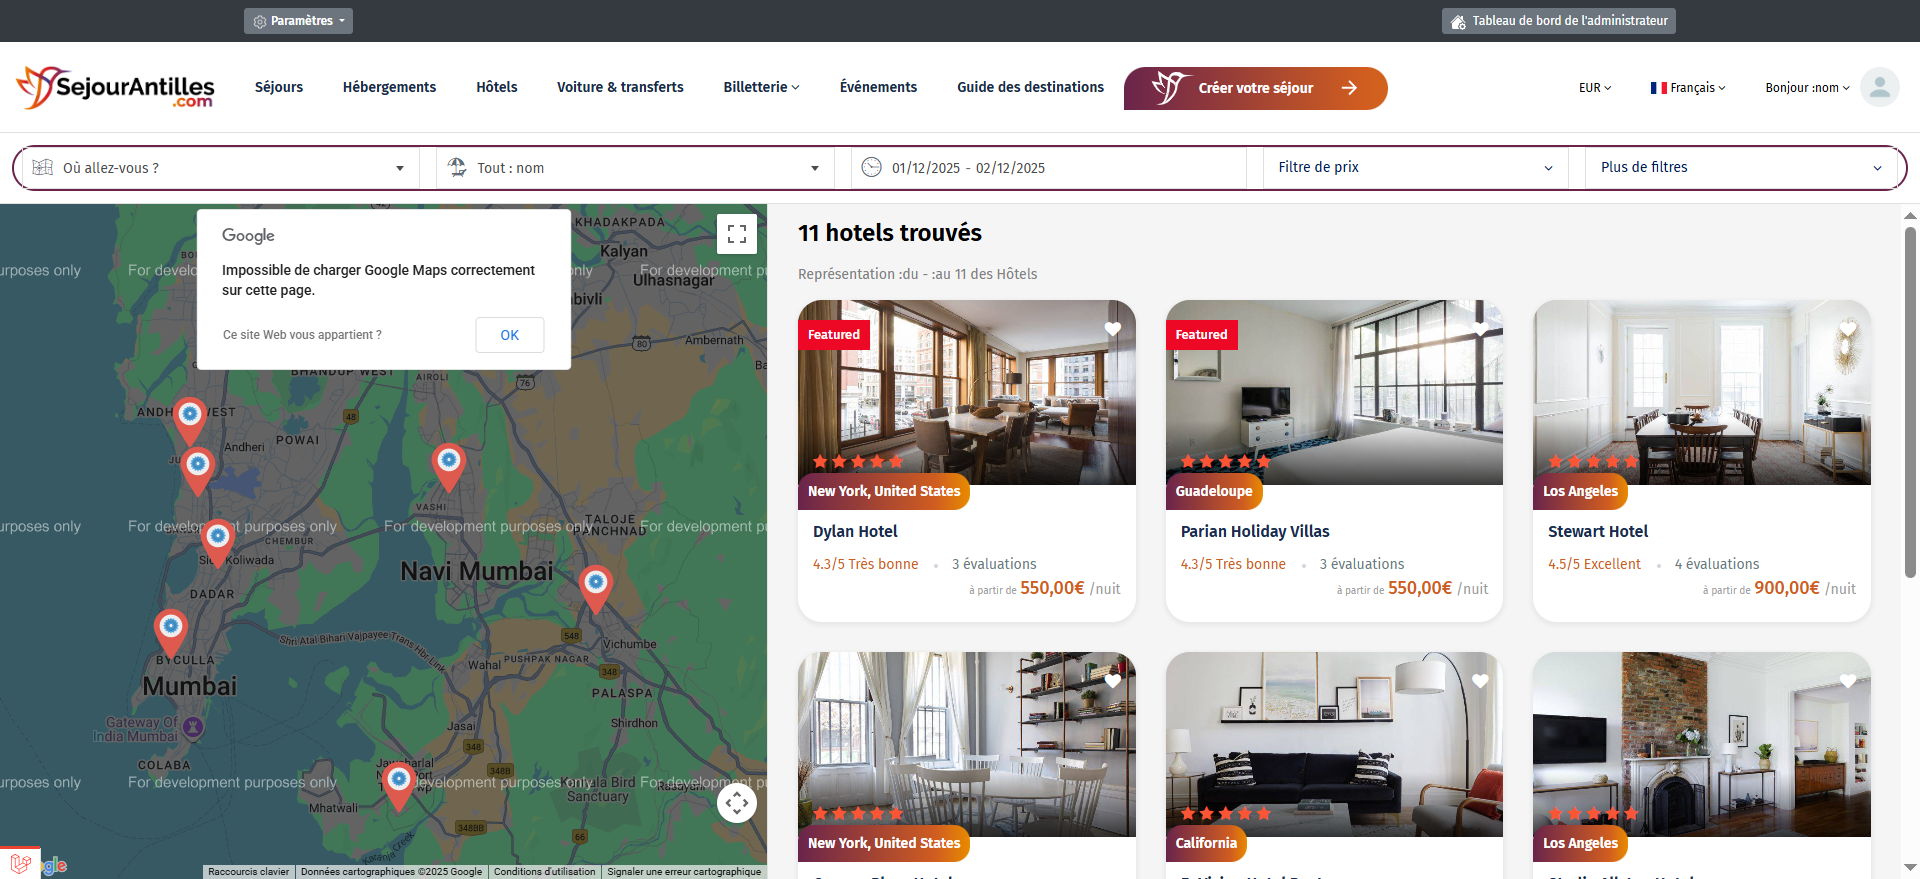Open the EUR currency selector
The height and width of the screenshot is (879, 1920).
tap(1595, 88)
